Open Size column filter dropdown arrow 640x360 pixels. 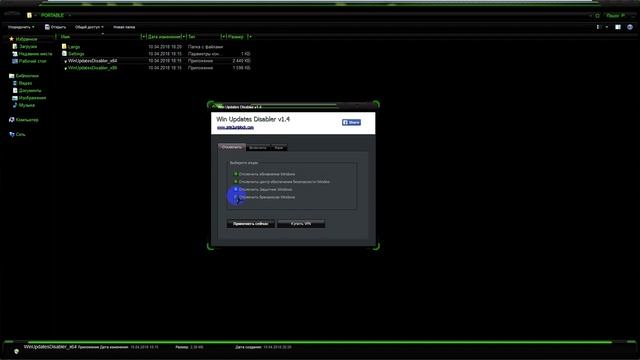[249, 37]
